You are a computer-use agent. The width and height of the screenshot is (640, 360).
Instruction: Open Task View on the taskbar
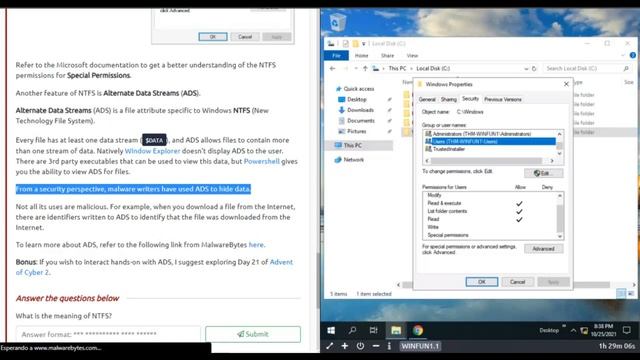(x=373, y=330)
